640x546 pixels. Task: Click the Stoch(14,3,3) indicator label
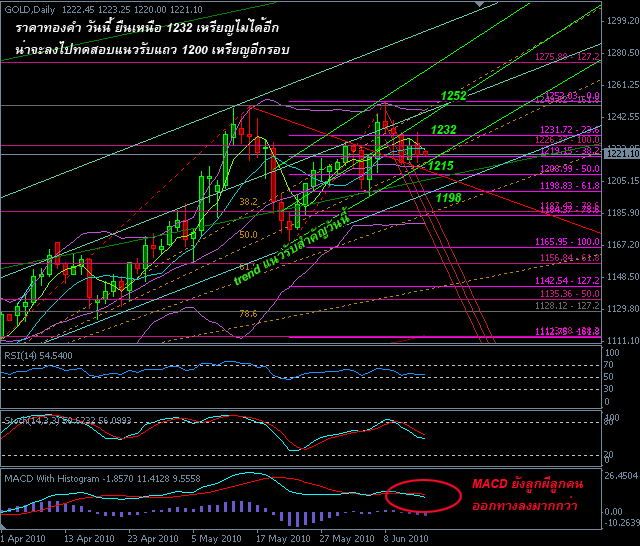coord(68,420)
